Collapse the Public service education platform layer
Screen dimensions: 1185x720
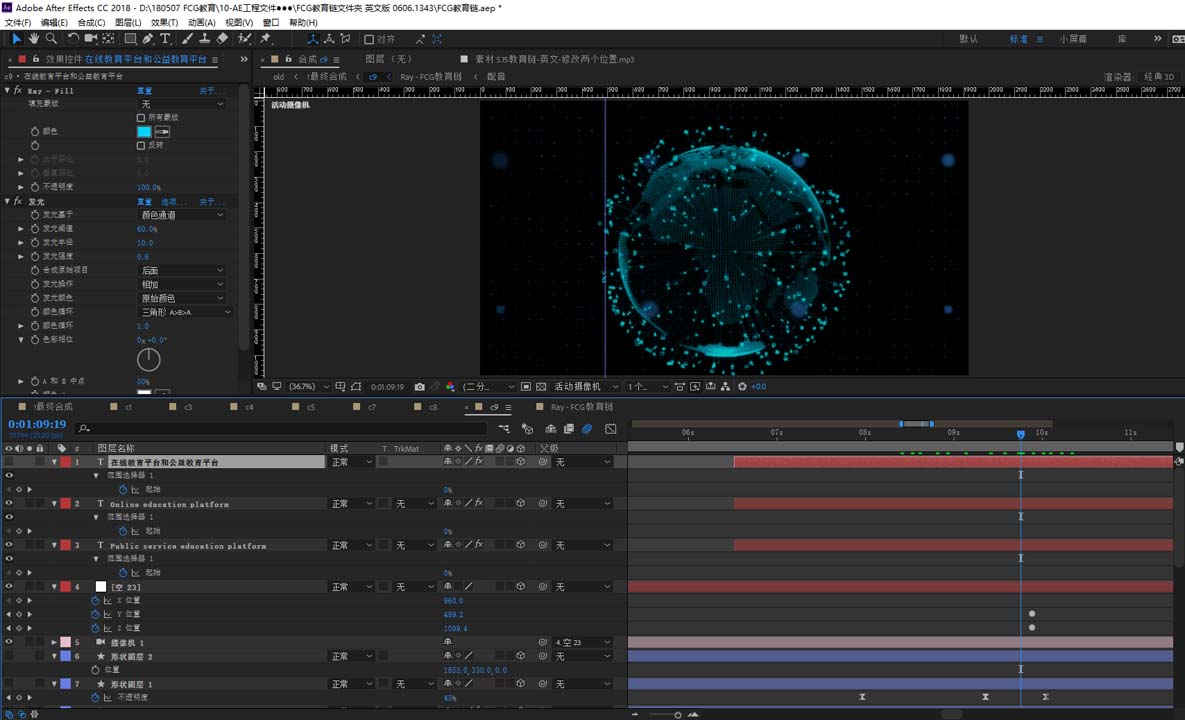55,546
